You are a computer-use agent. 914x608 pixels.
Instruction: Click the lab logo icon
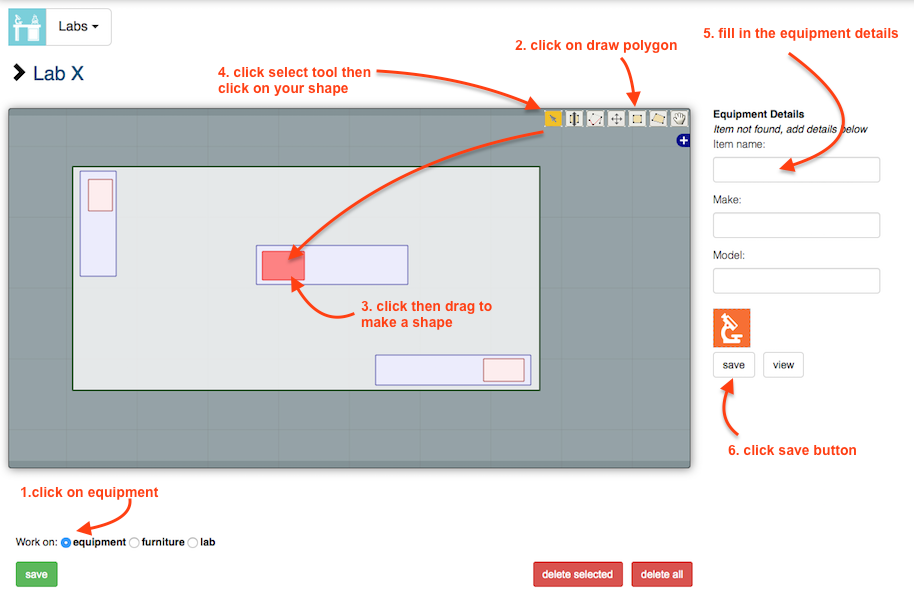tap(27, 27)
